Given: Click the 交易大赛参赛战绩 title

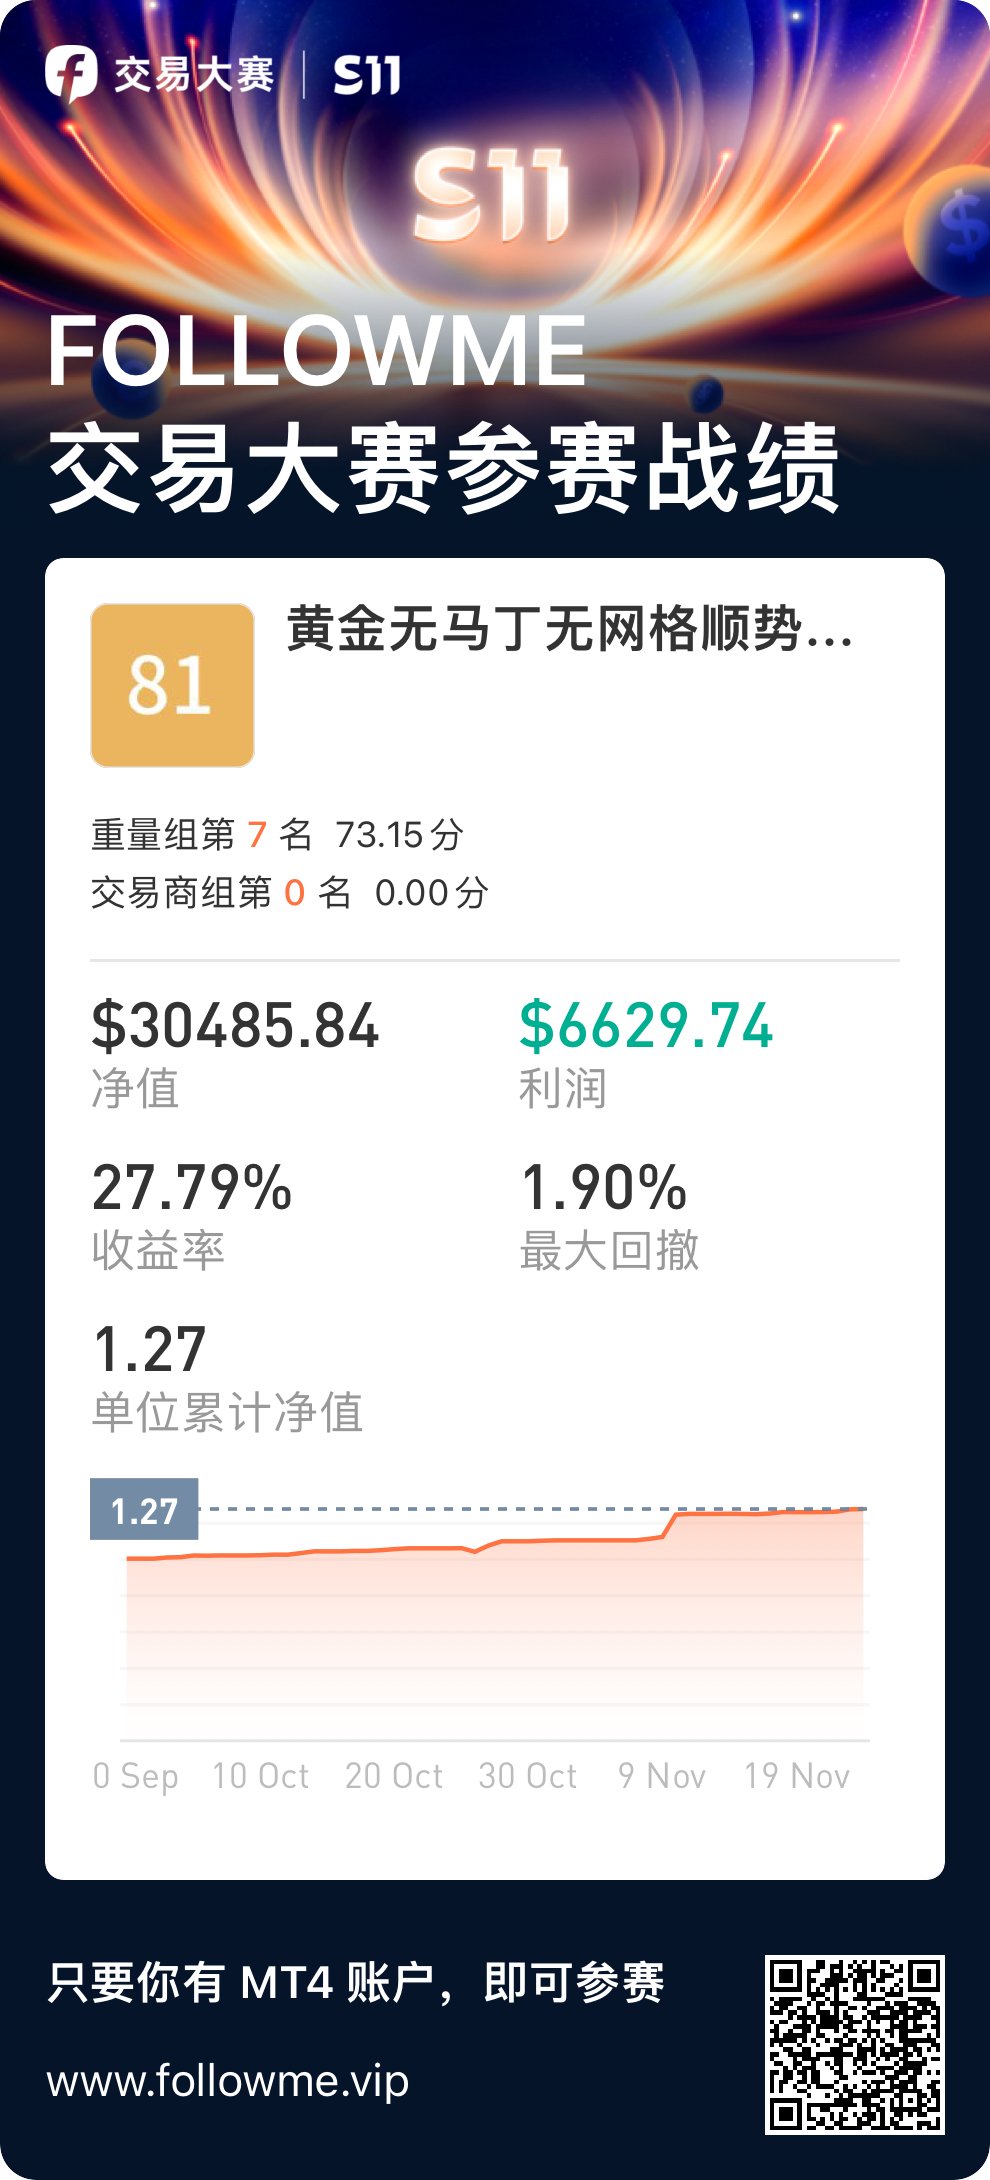Looking at the screenshot, I should [443, 467].
